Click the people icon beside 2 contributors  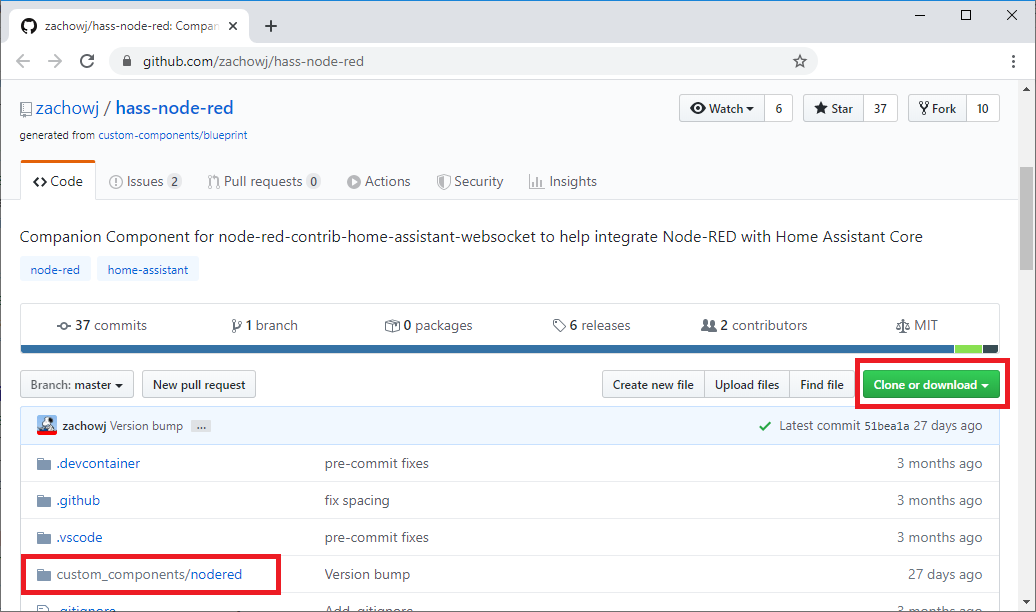point(708,325)
